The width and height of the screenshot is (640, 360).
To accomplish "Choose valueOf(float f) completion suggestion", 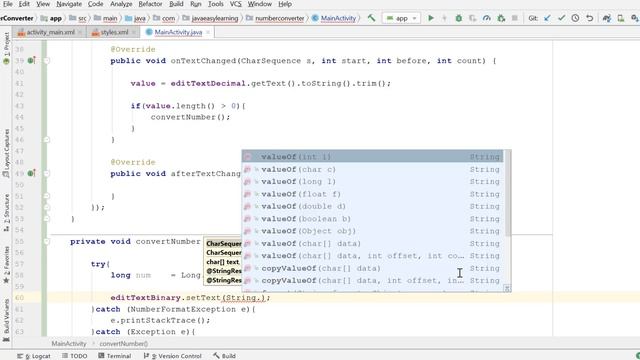I will (373, 194).
